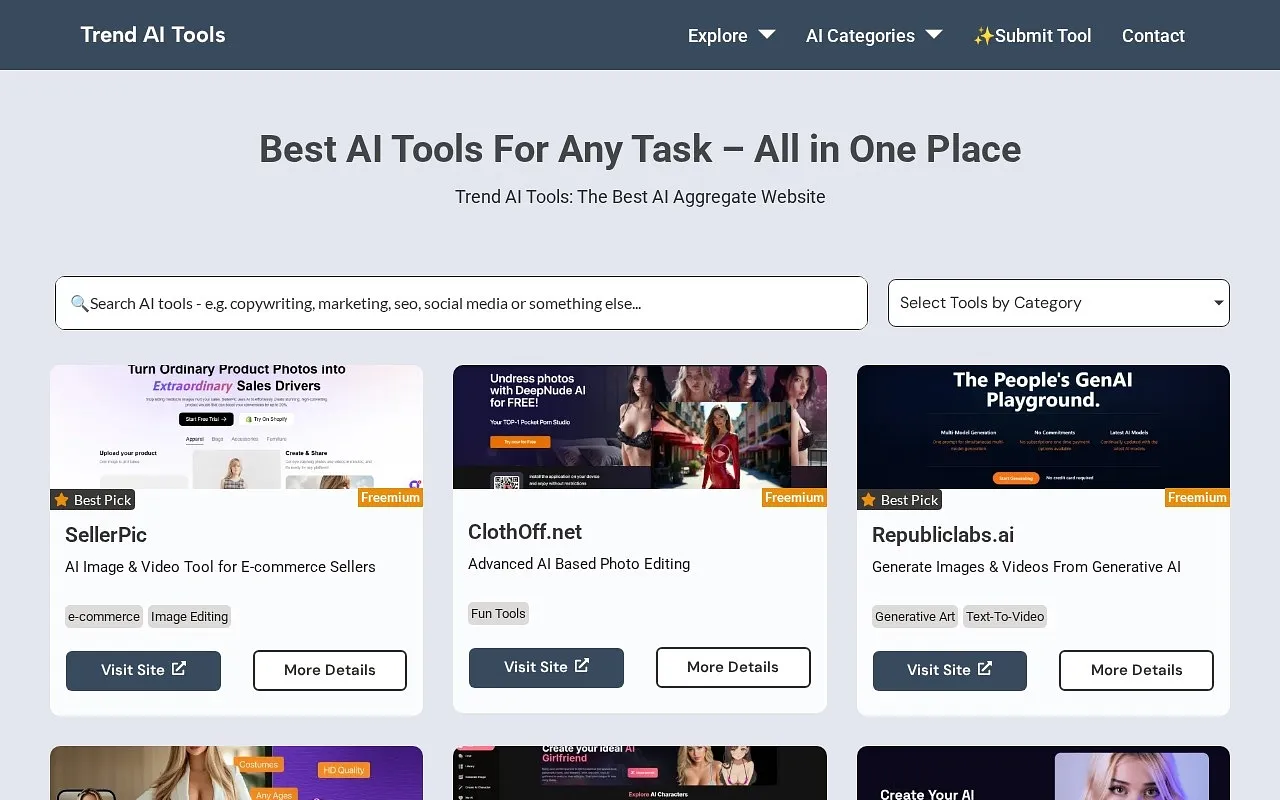Open More Details for ClothOff.net
Viewport: 1280px width, 800px height.
(733, 667)
